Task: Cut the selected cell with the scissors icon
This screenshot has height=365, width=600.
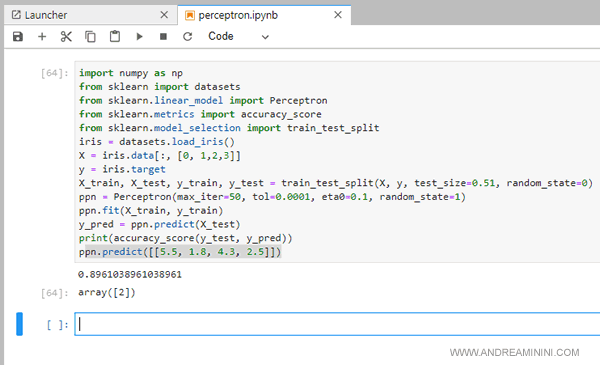Action: tap(66, 37)
